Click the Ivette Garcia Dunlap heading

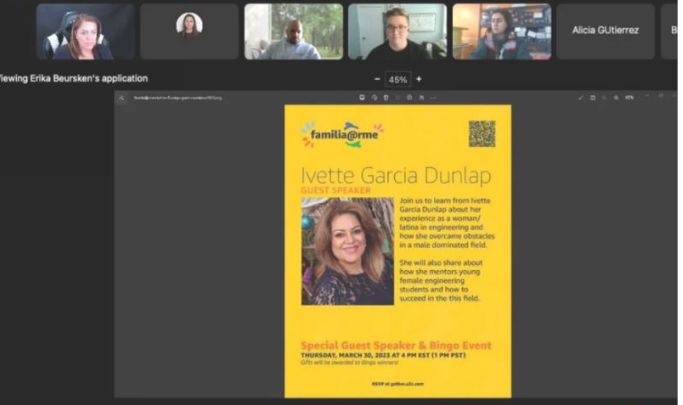click(x=397, y=176)
